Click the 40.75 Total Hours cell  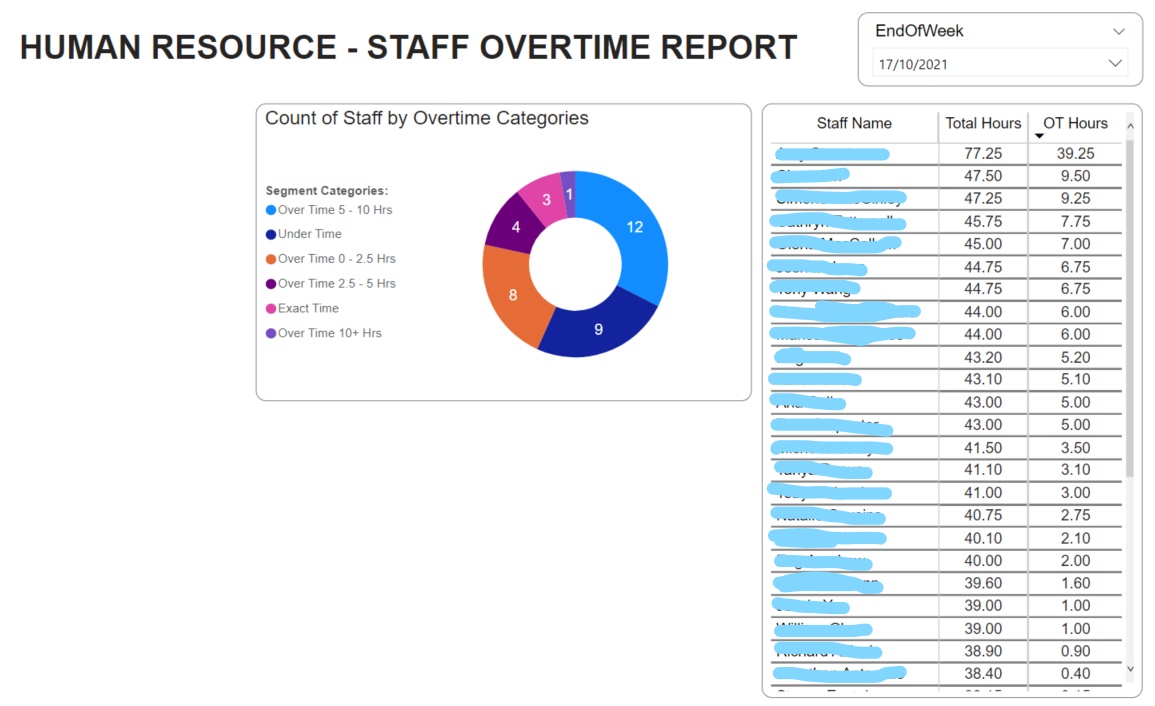click(983, 515)
